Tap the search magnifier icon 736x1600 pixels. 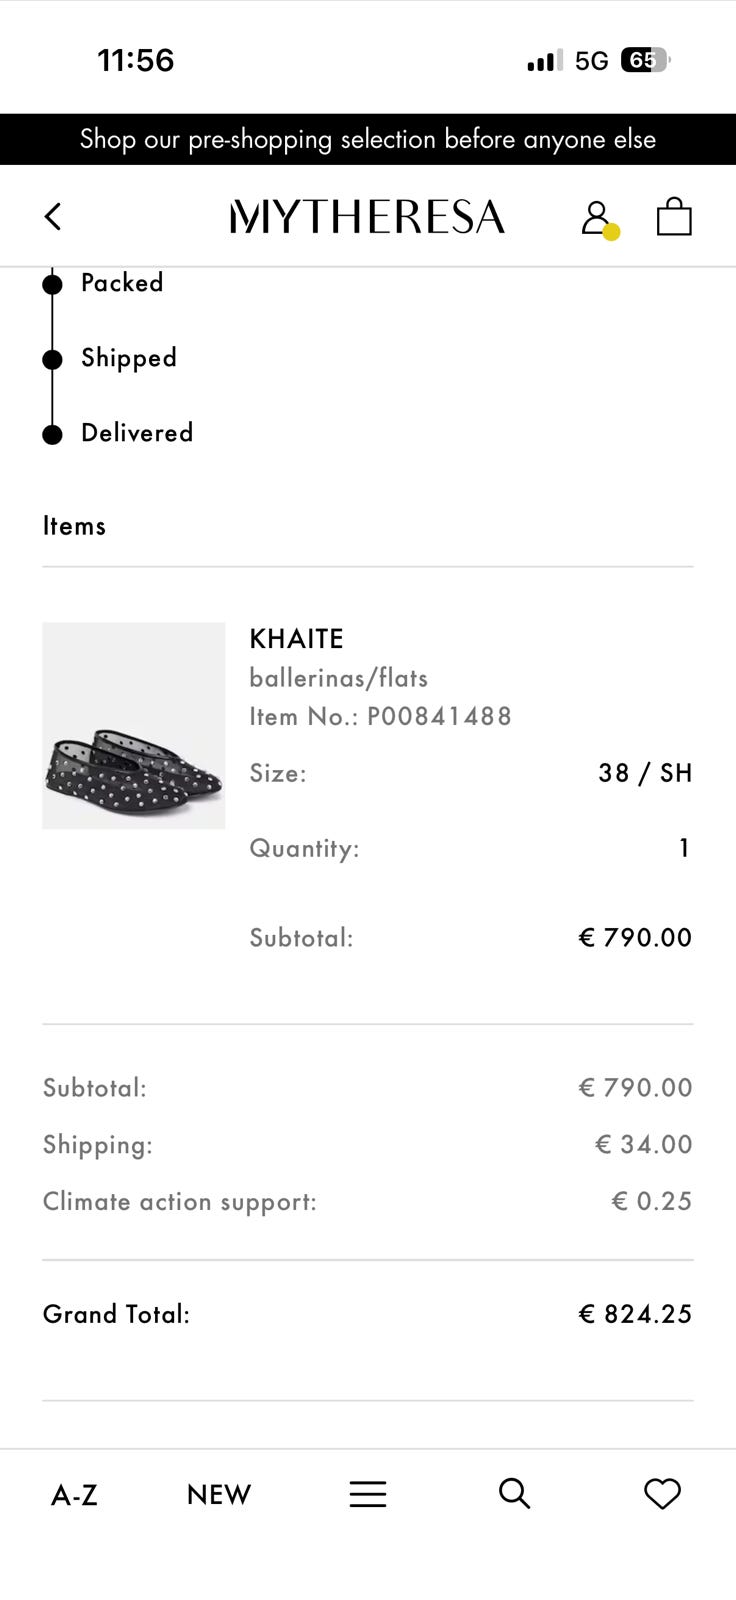(x=514, y=1493)
